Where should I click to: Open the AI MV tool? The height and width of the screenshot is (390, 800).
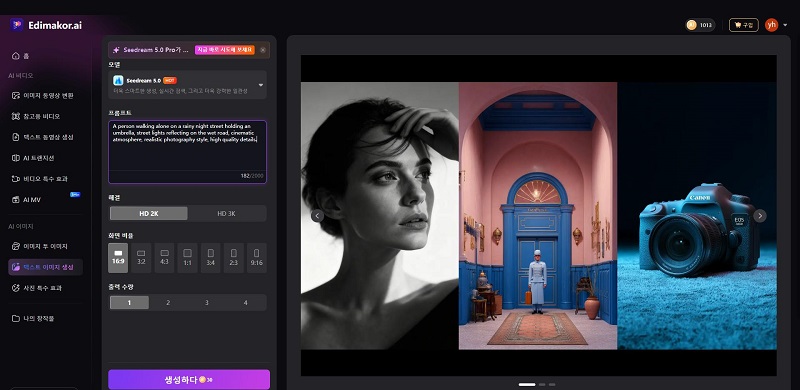point(27,200)
